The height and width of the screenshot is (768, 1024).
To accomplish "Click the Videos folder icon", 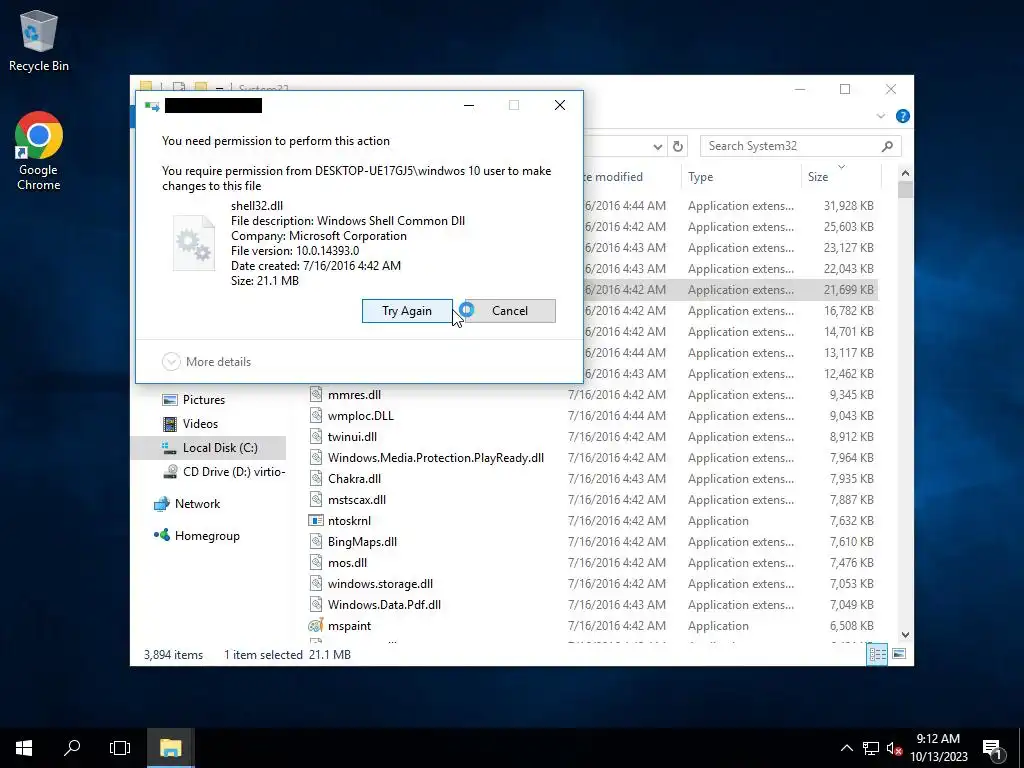I will [170, 424].
